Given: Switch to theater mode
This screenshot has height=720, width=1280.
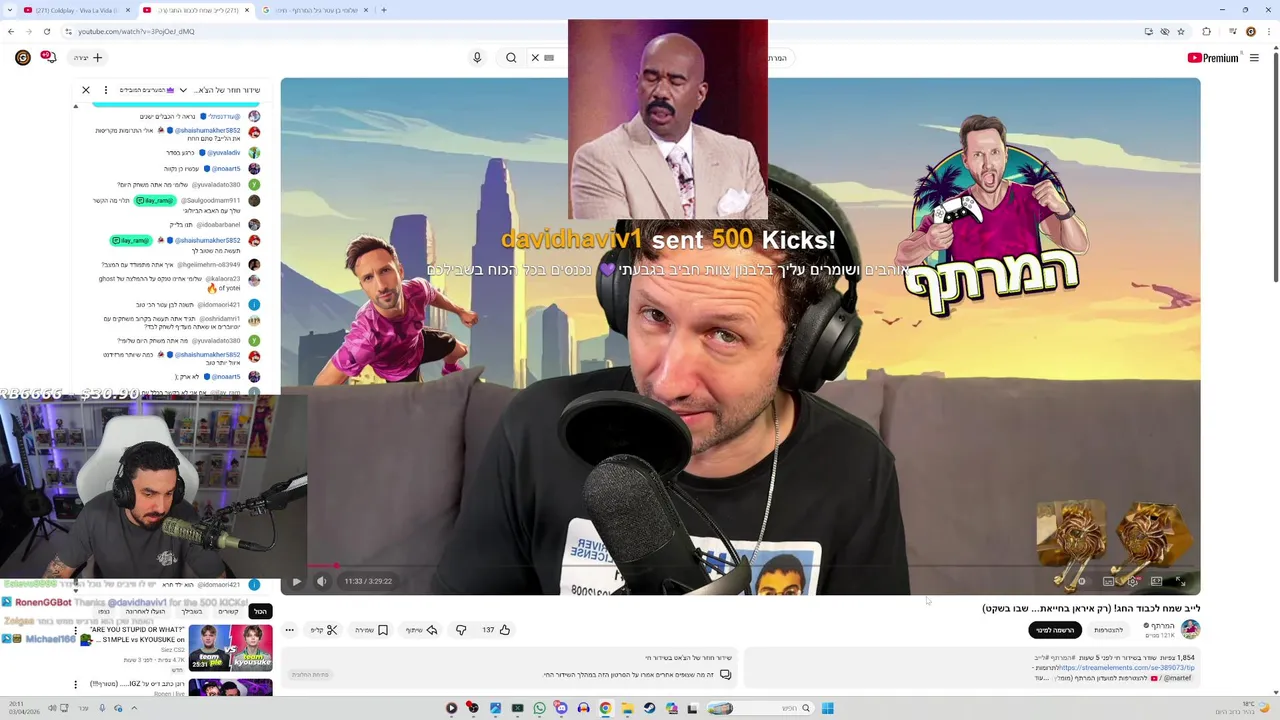Looking at the screenshot, I should [x=1156, y=581].
